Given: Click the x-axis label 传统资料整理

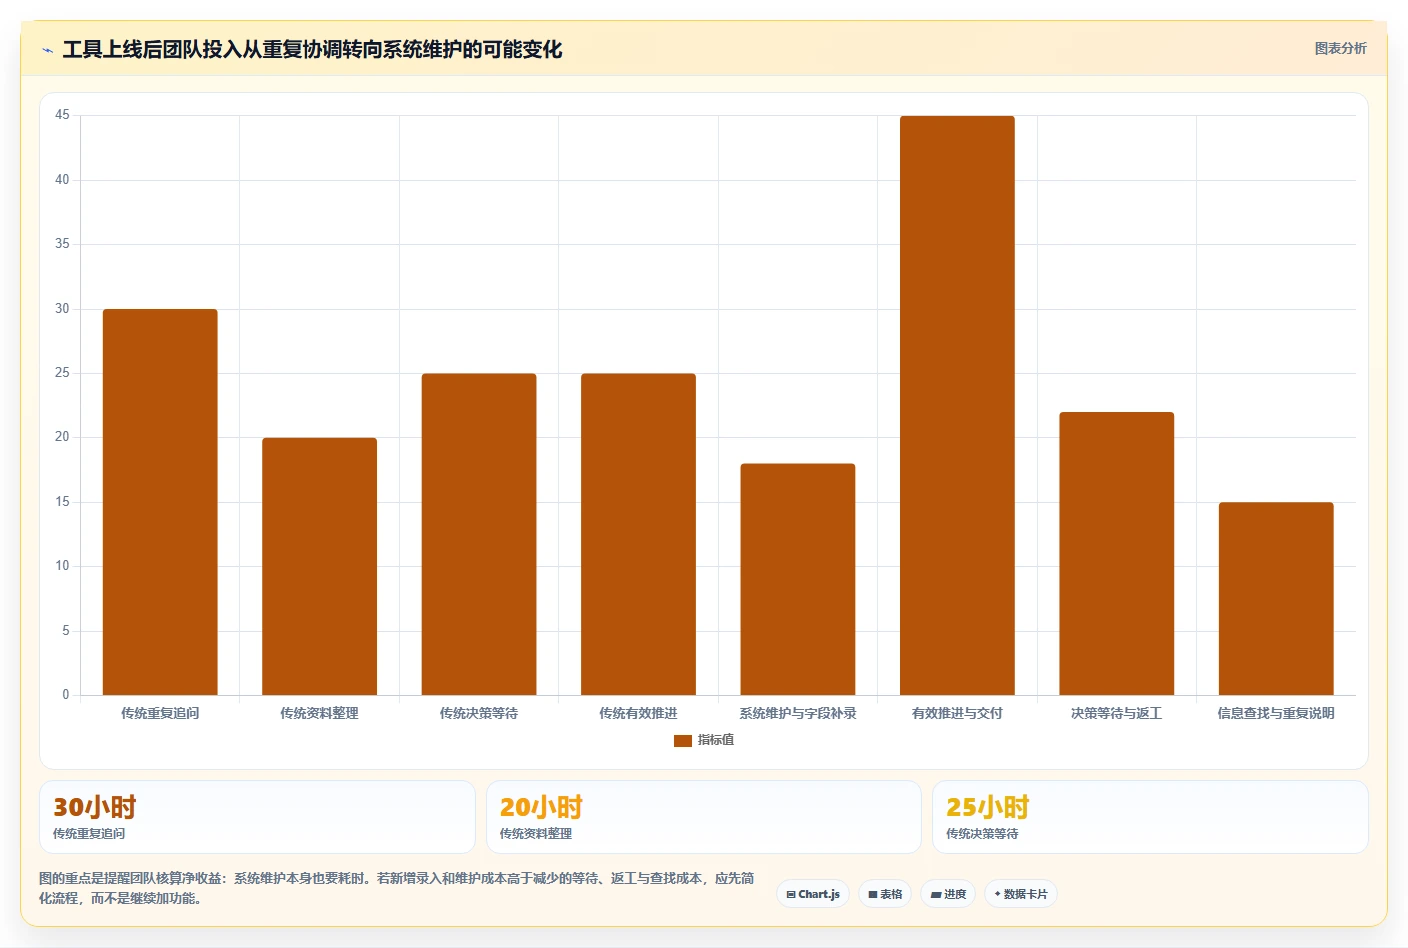Looking at the screenshot, I should 319,713.
